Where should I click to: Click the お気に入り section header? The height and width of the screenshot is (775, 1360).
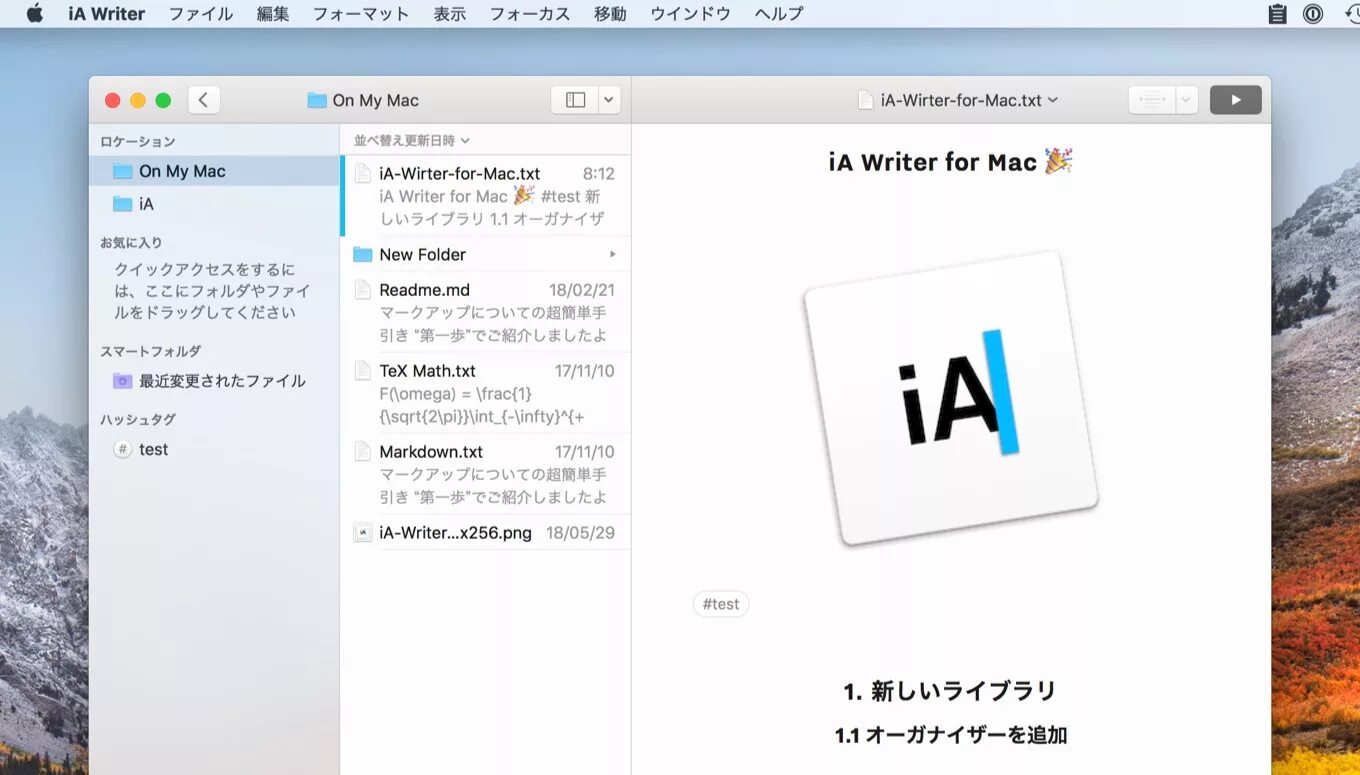pyautogui.click(x=131, y=242)
